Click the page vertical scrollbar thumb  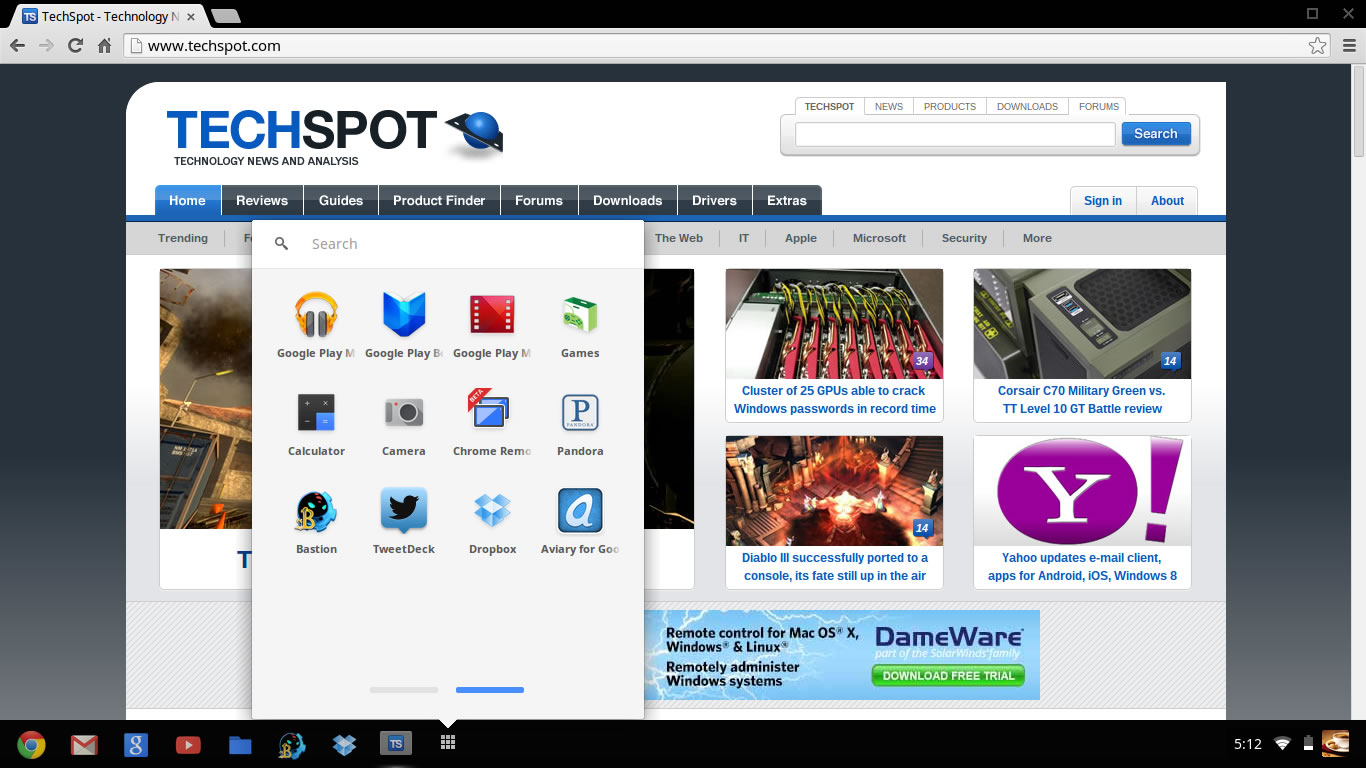1359,113
